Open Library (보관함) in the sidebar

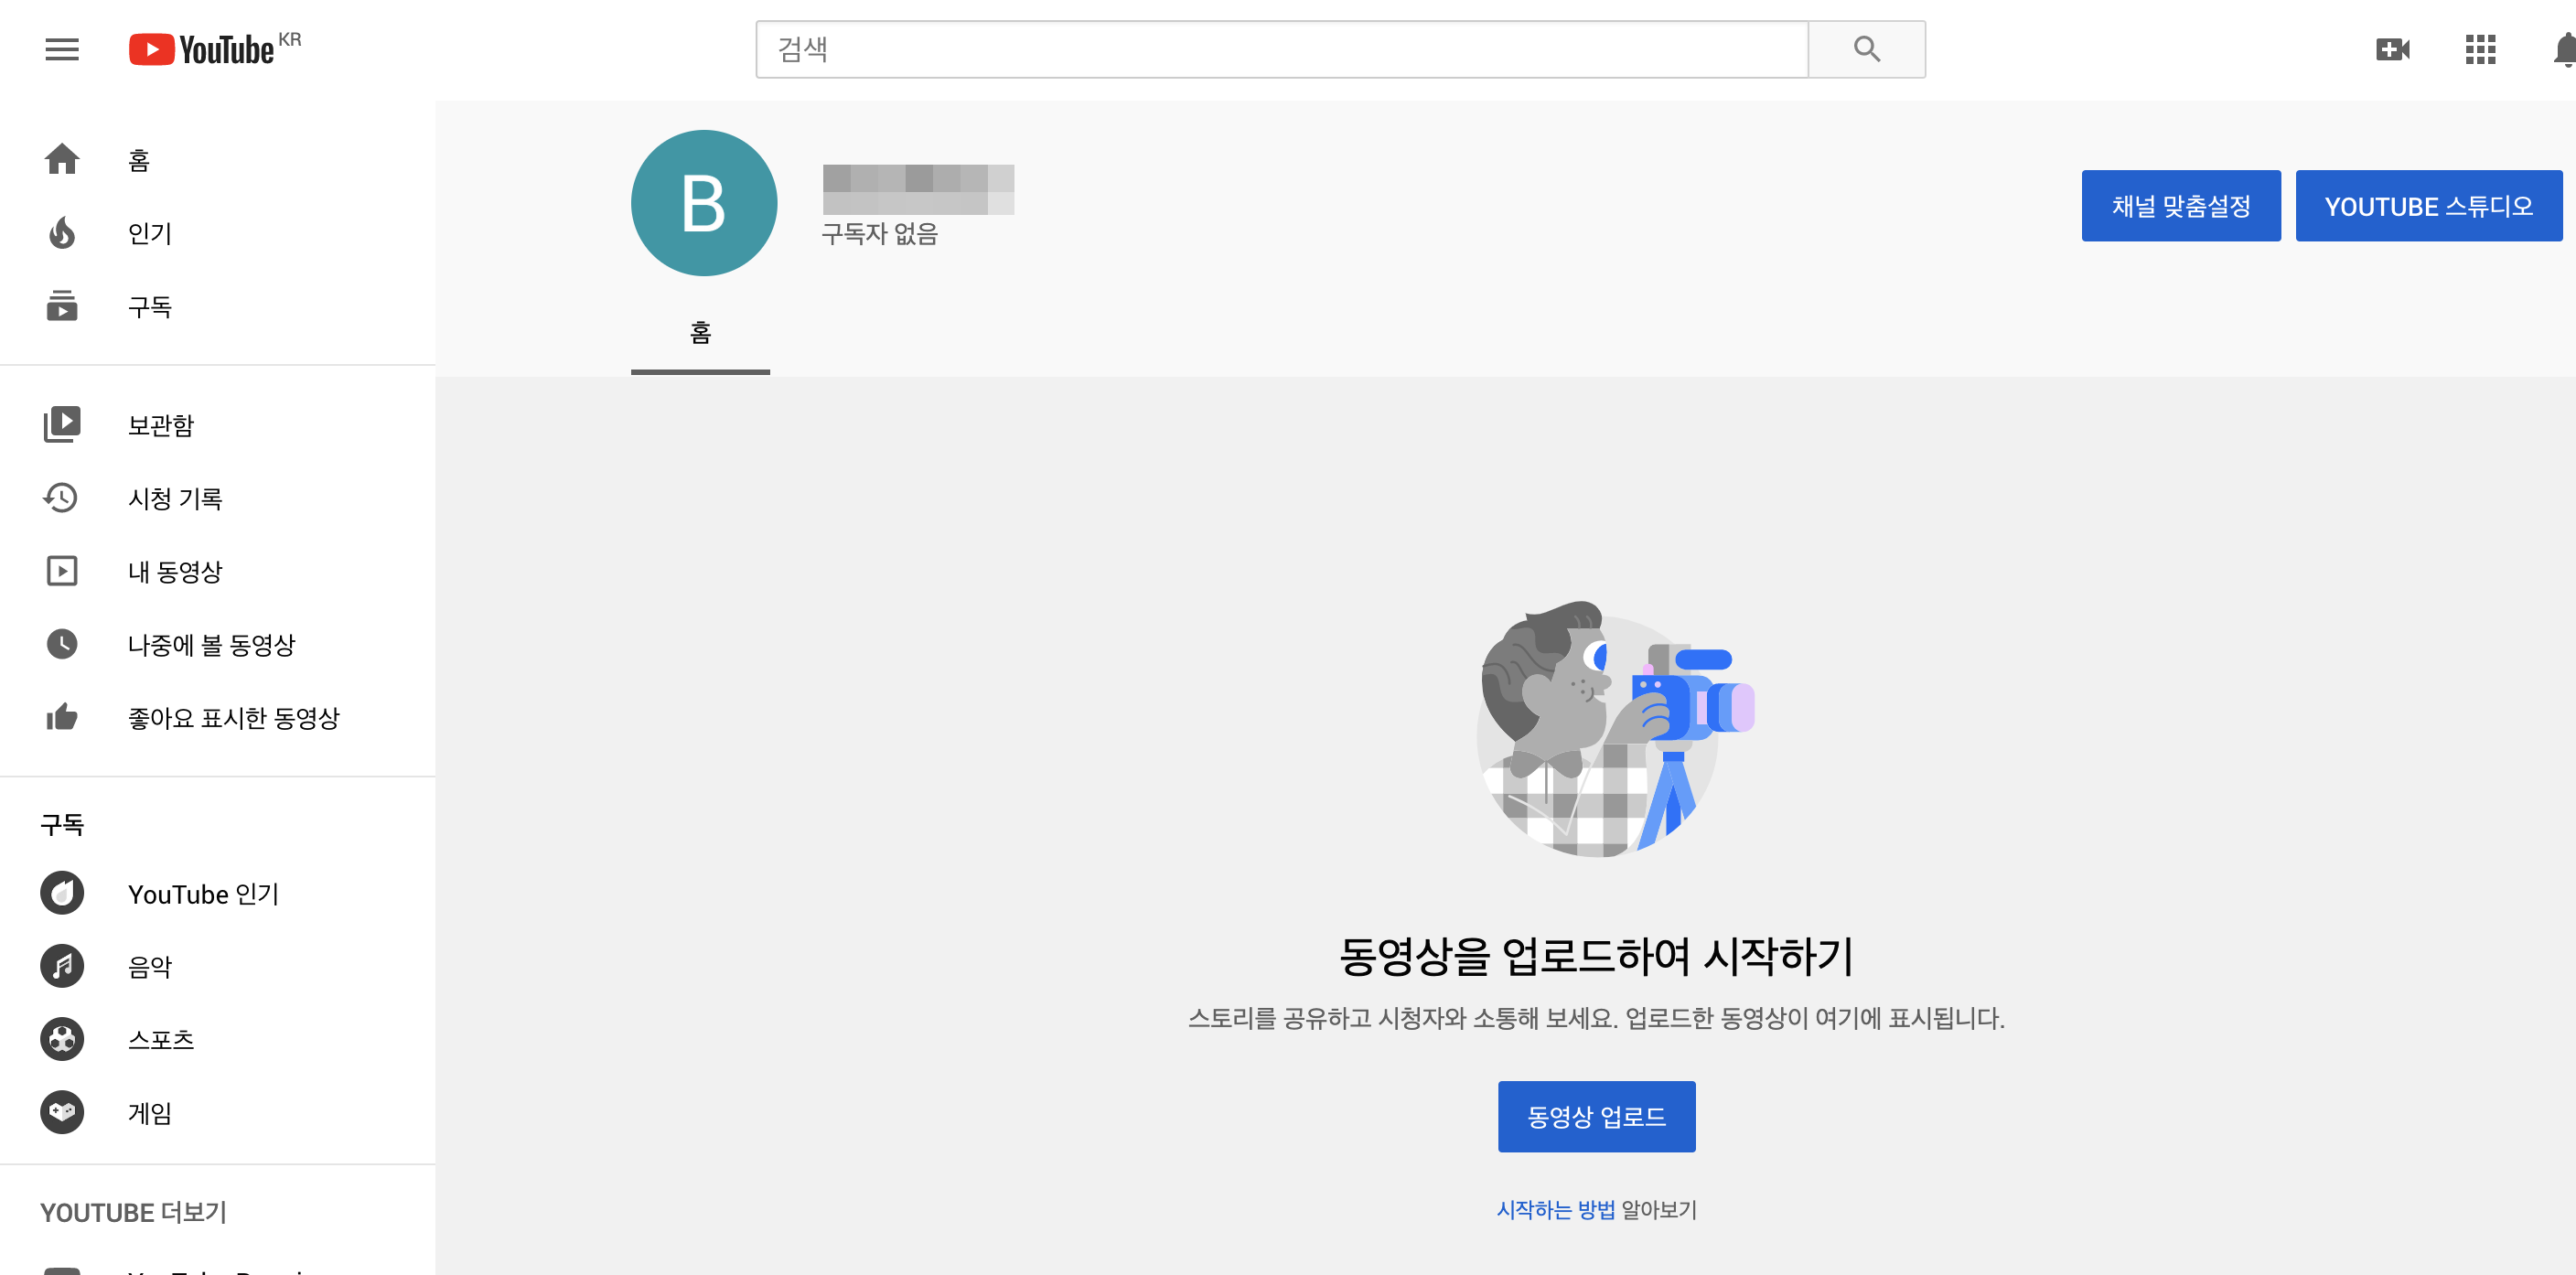pos(160,425)
